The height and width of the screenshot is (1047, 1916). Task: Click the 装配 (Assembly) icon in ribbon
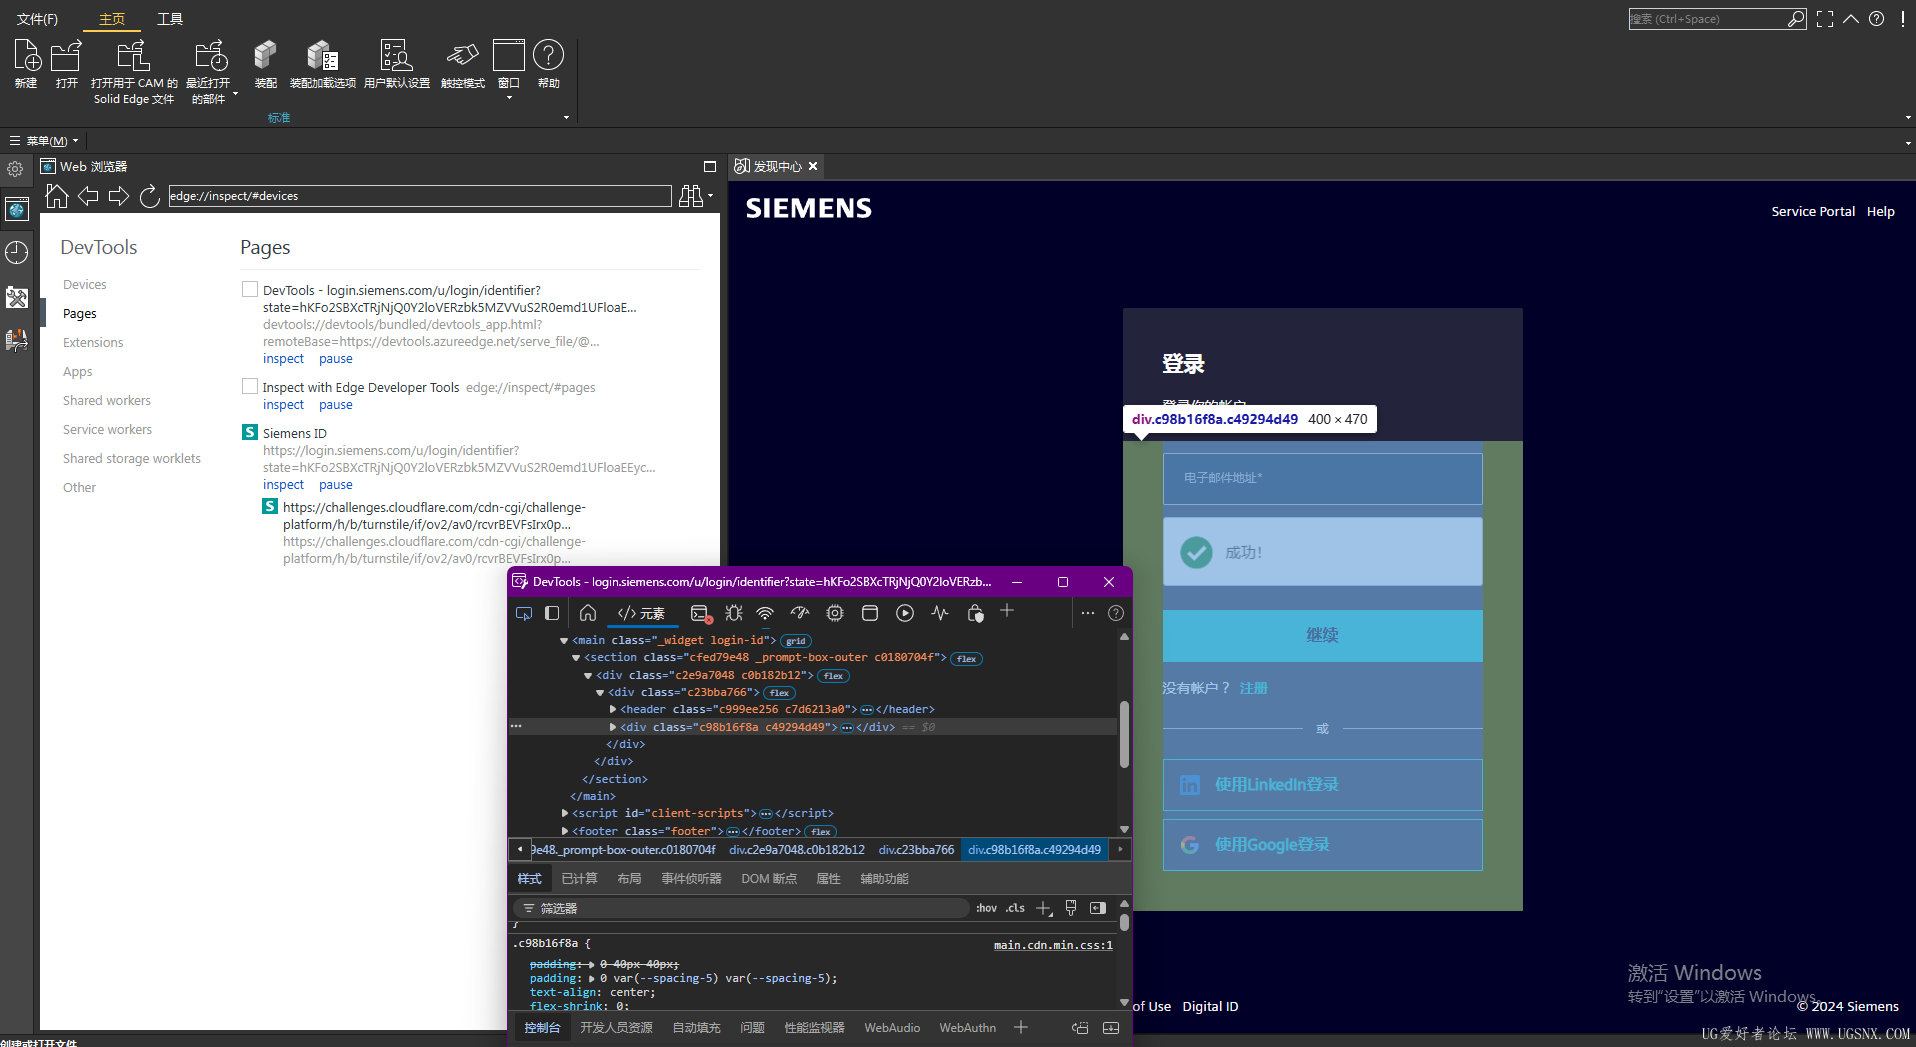point(265,56)
